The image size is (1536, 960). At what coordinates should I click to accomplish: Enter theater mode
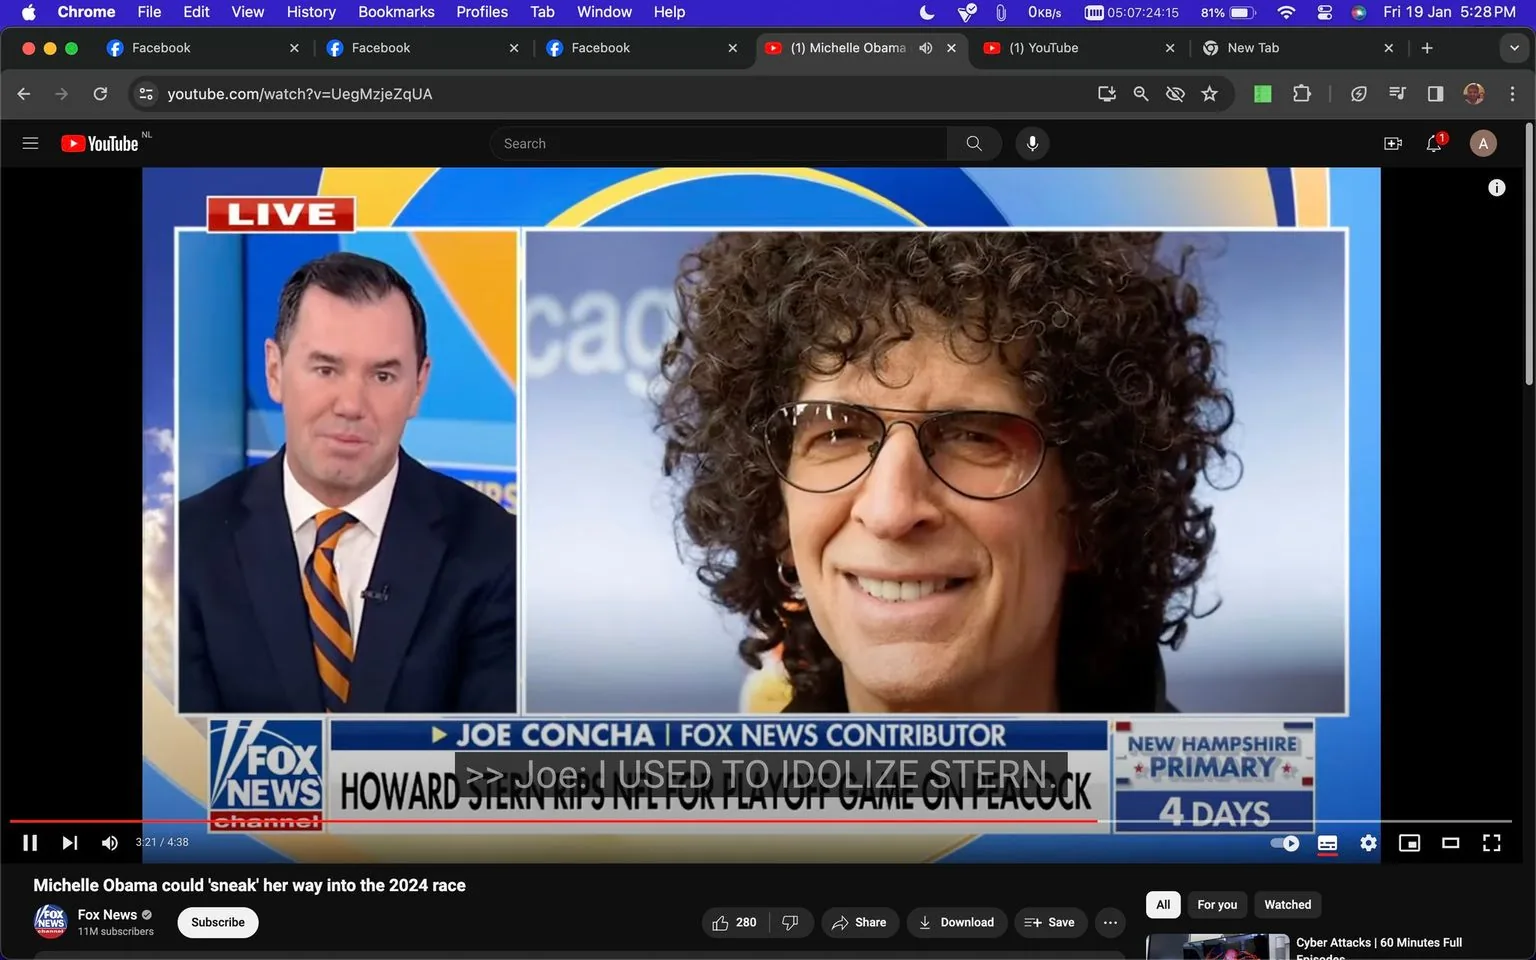click(x=1450, y=843)
